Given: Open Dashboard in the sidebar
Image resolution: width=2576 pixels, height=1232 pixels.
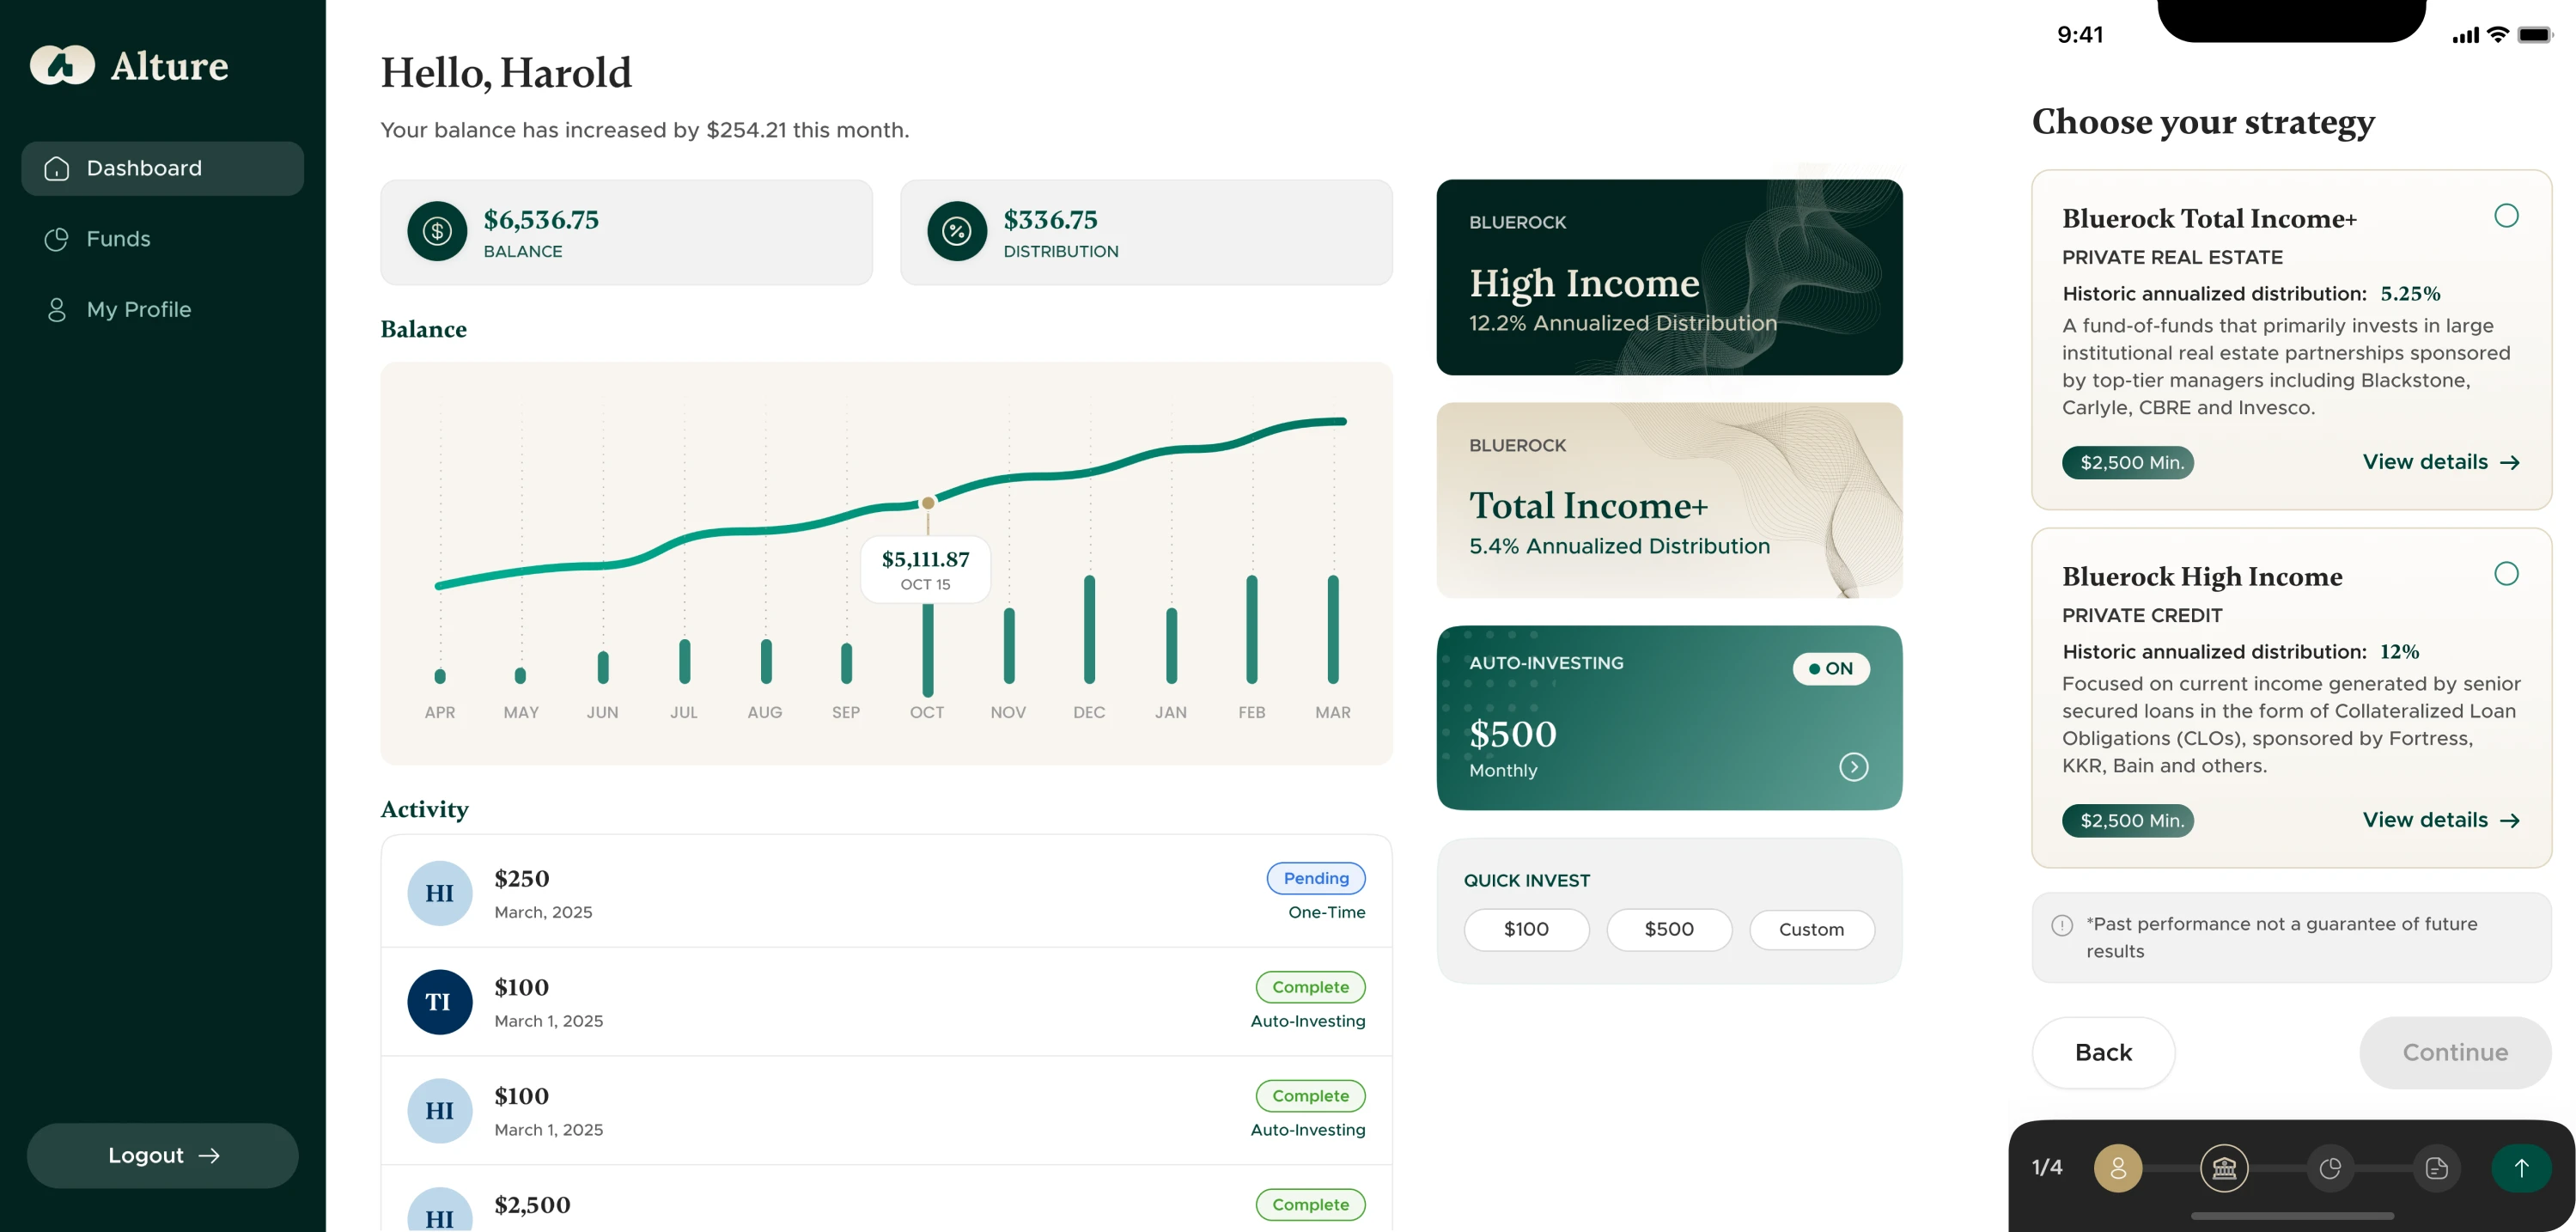Looking at the screenshot, I should [x=162, y=168].
